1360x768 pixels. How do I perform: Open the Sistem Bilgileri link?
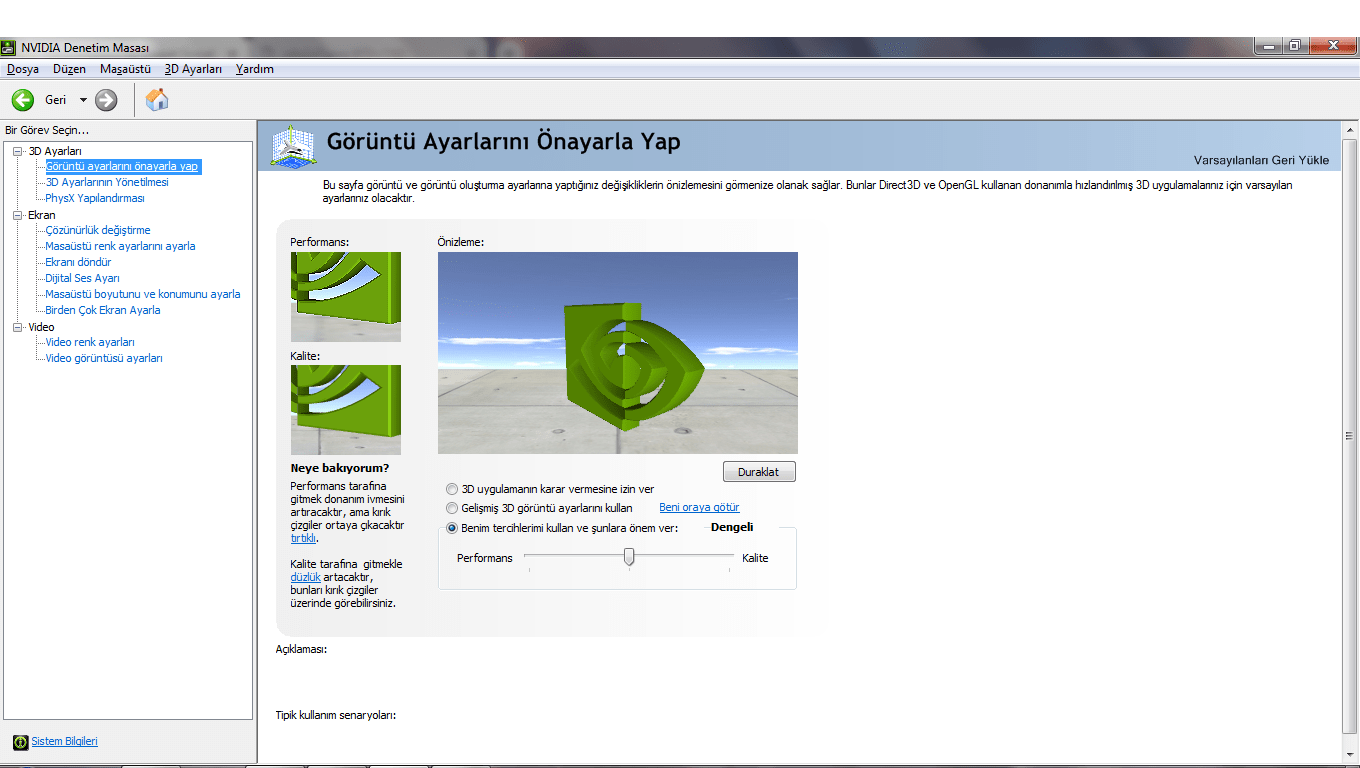point(65,742)
